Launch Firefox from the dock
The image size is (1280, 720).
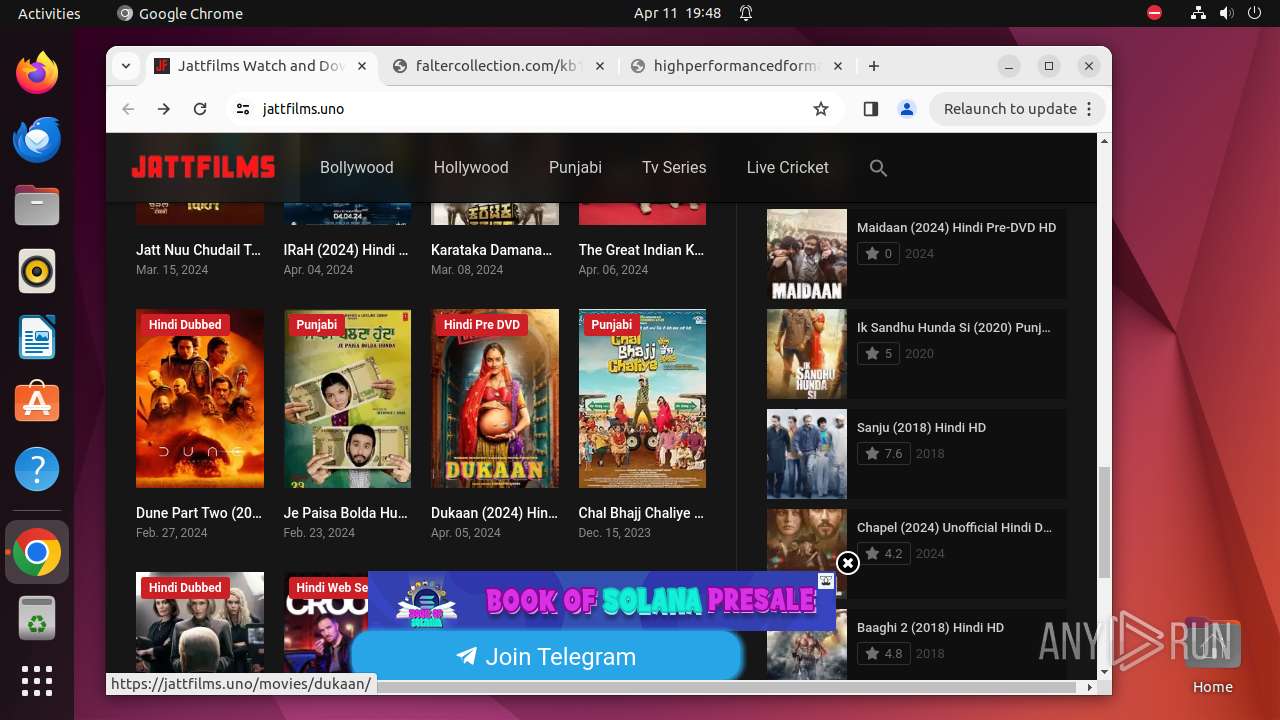[x=37, y=74]
